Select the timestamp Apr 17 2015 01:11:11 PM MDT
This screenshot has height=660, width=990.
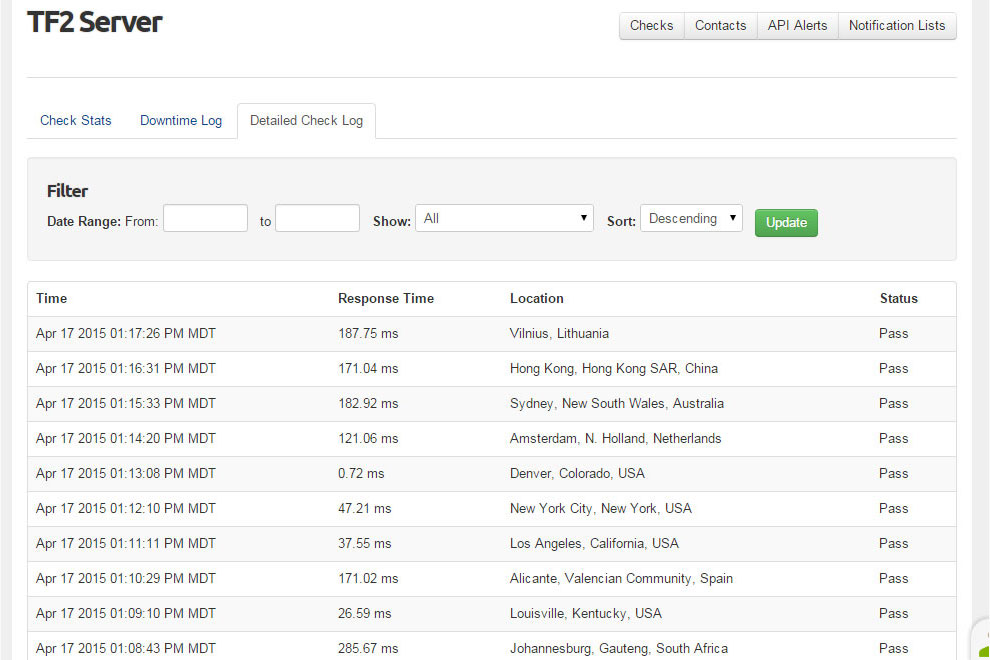[126, 544]
